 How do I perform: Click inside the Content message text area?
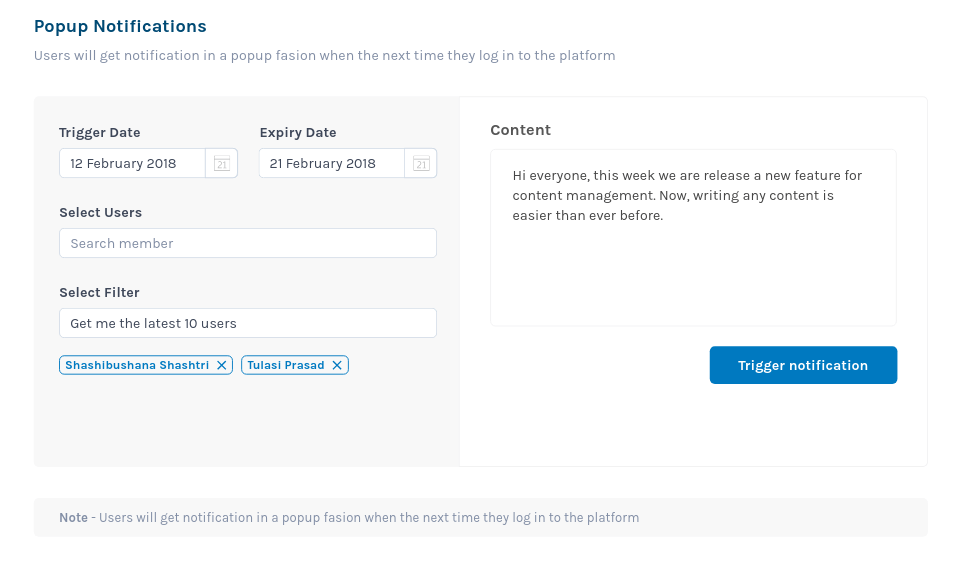(693, 238)
